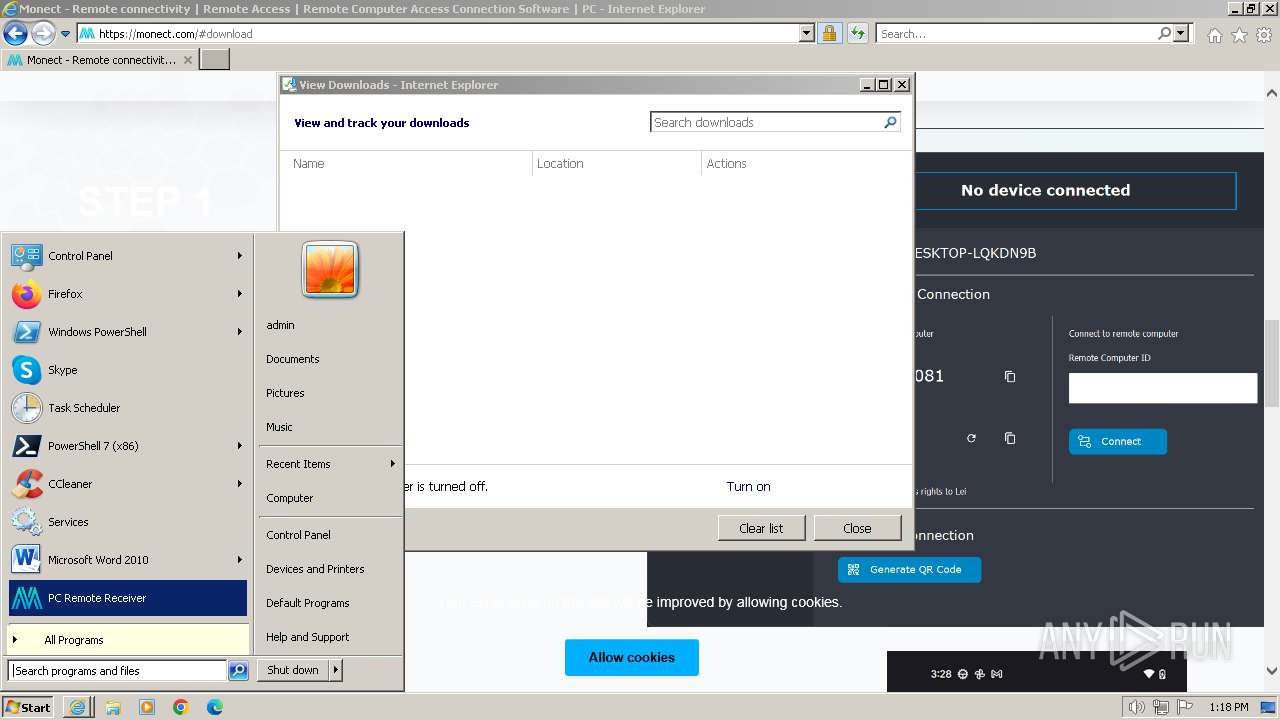Open Pictures from Start menu

click(285, 393)
